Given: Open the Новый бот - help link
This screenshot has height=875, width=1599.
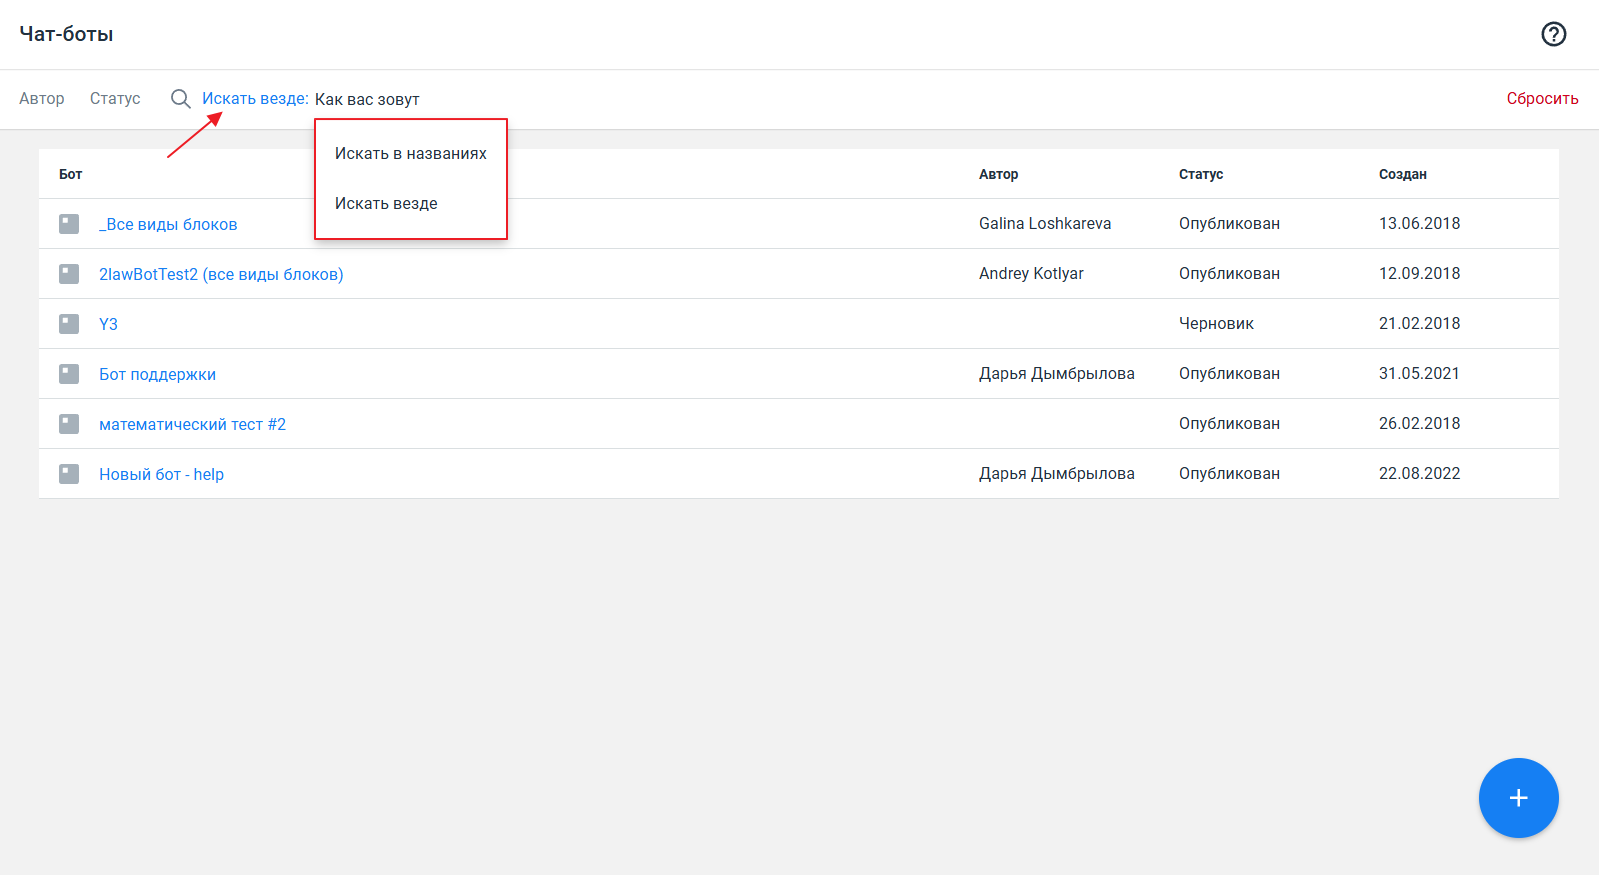Looking at the screenshot, I should [161, 474].
